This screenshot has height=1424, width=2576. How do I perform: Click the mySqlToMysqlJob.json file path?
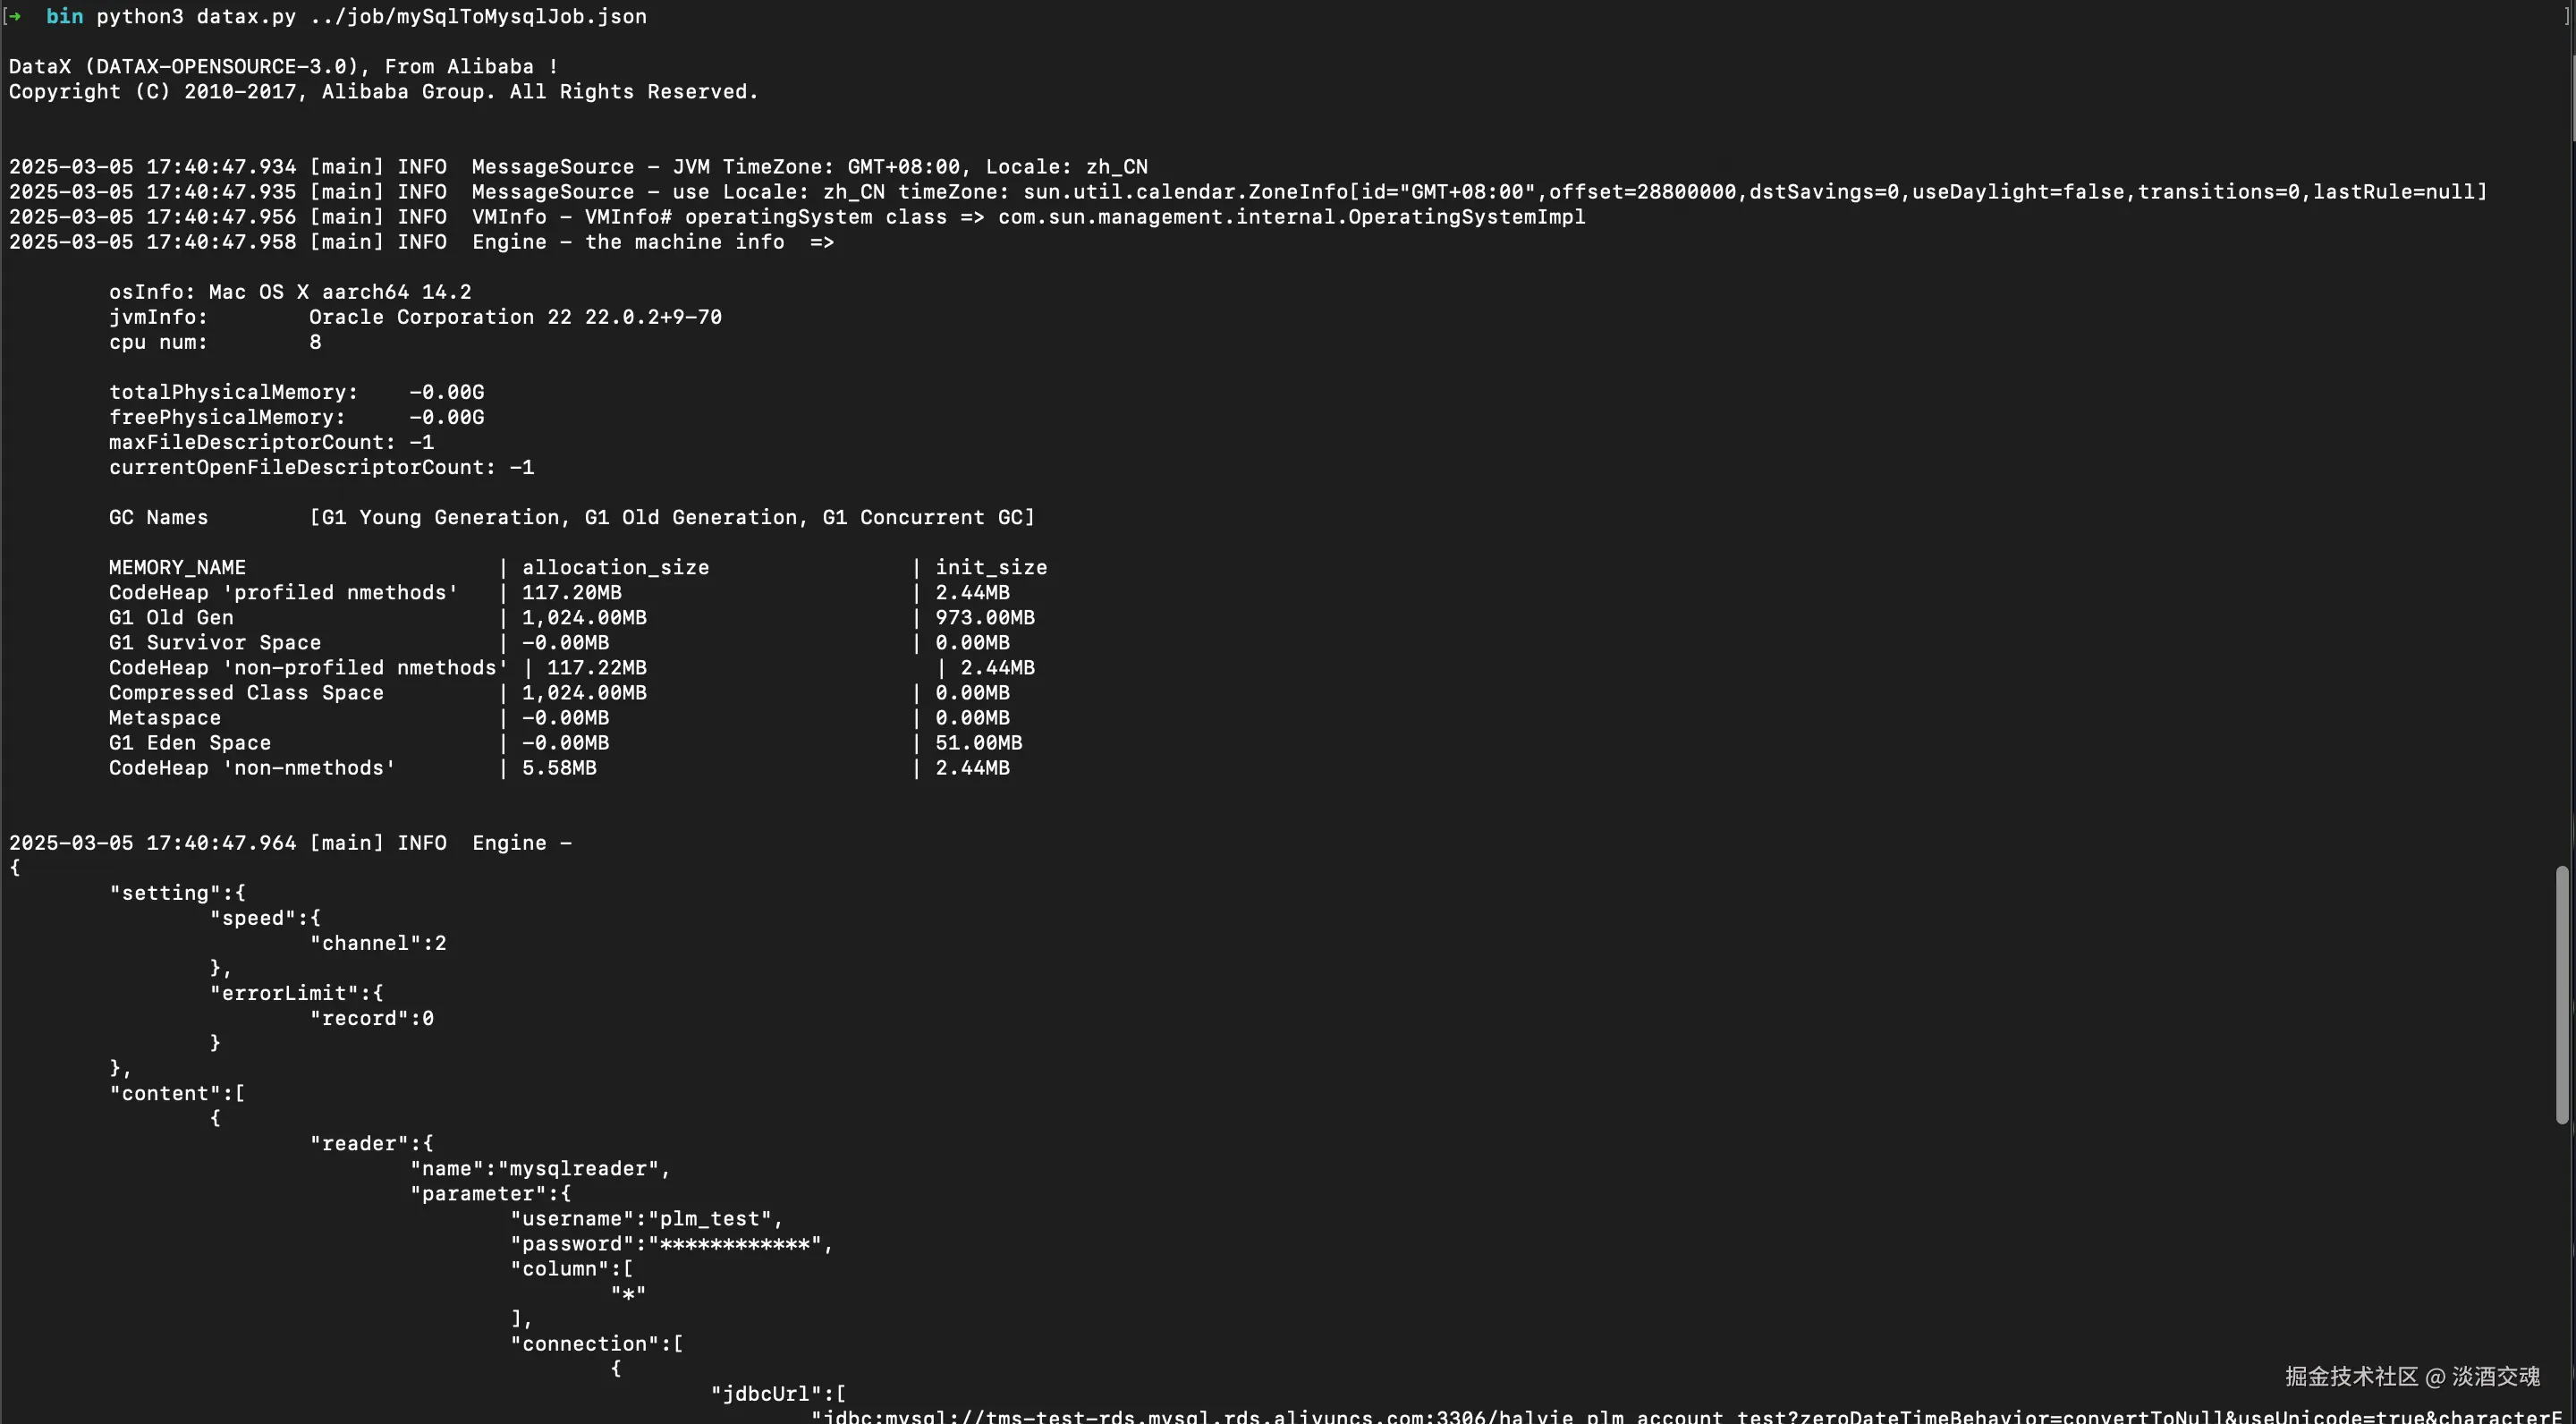coord(478,17)
